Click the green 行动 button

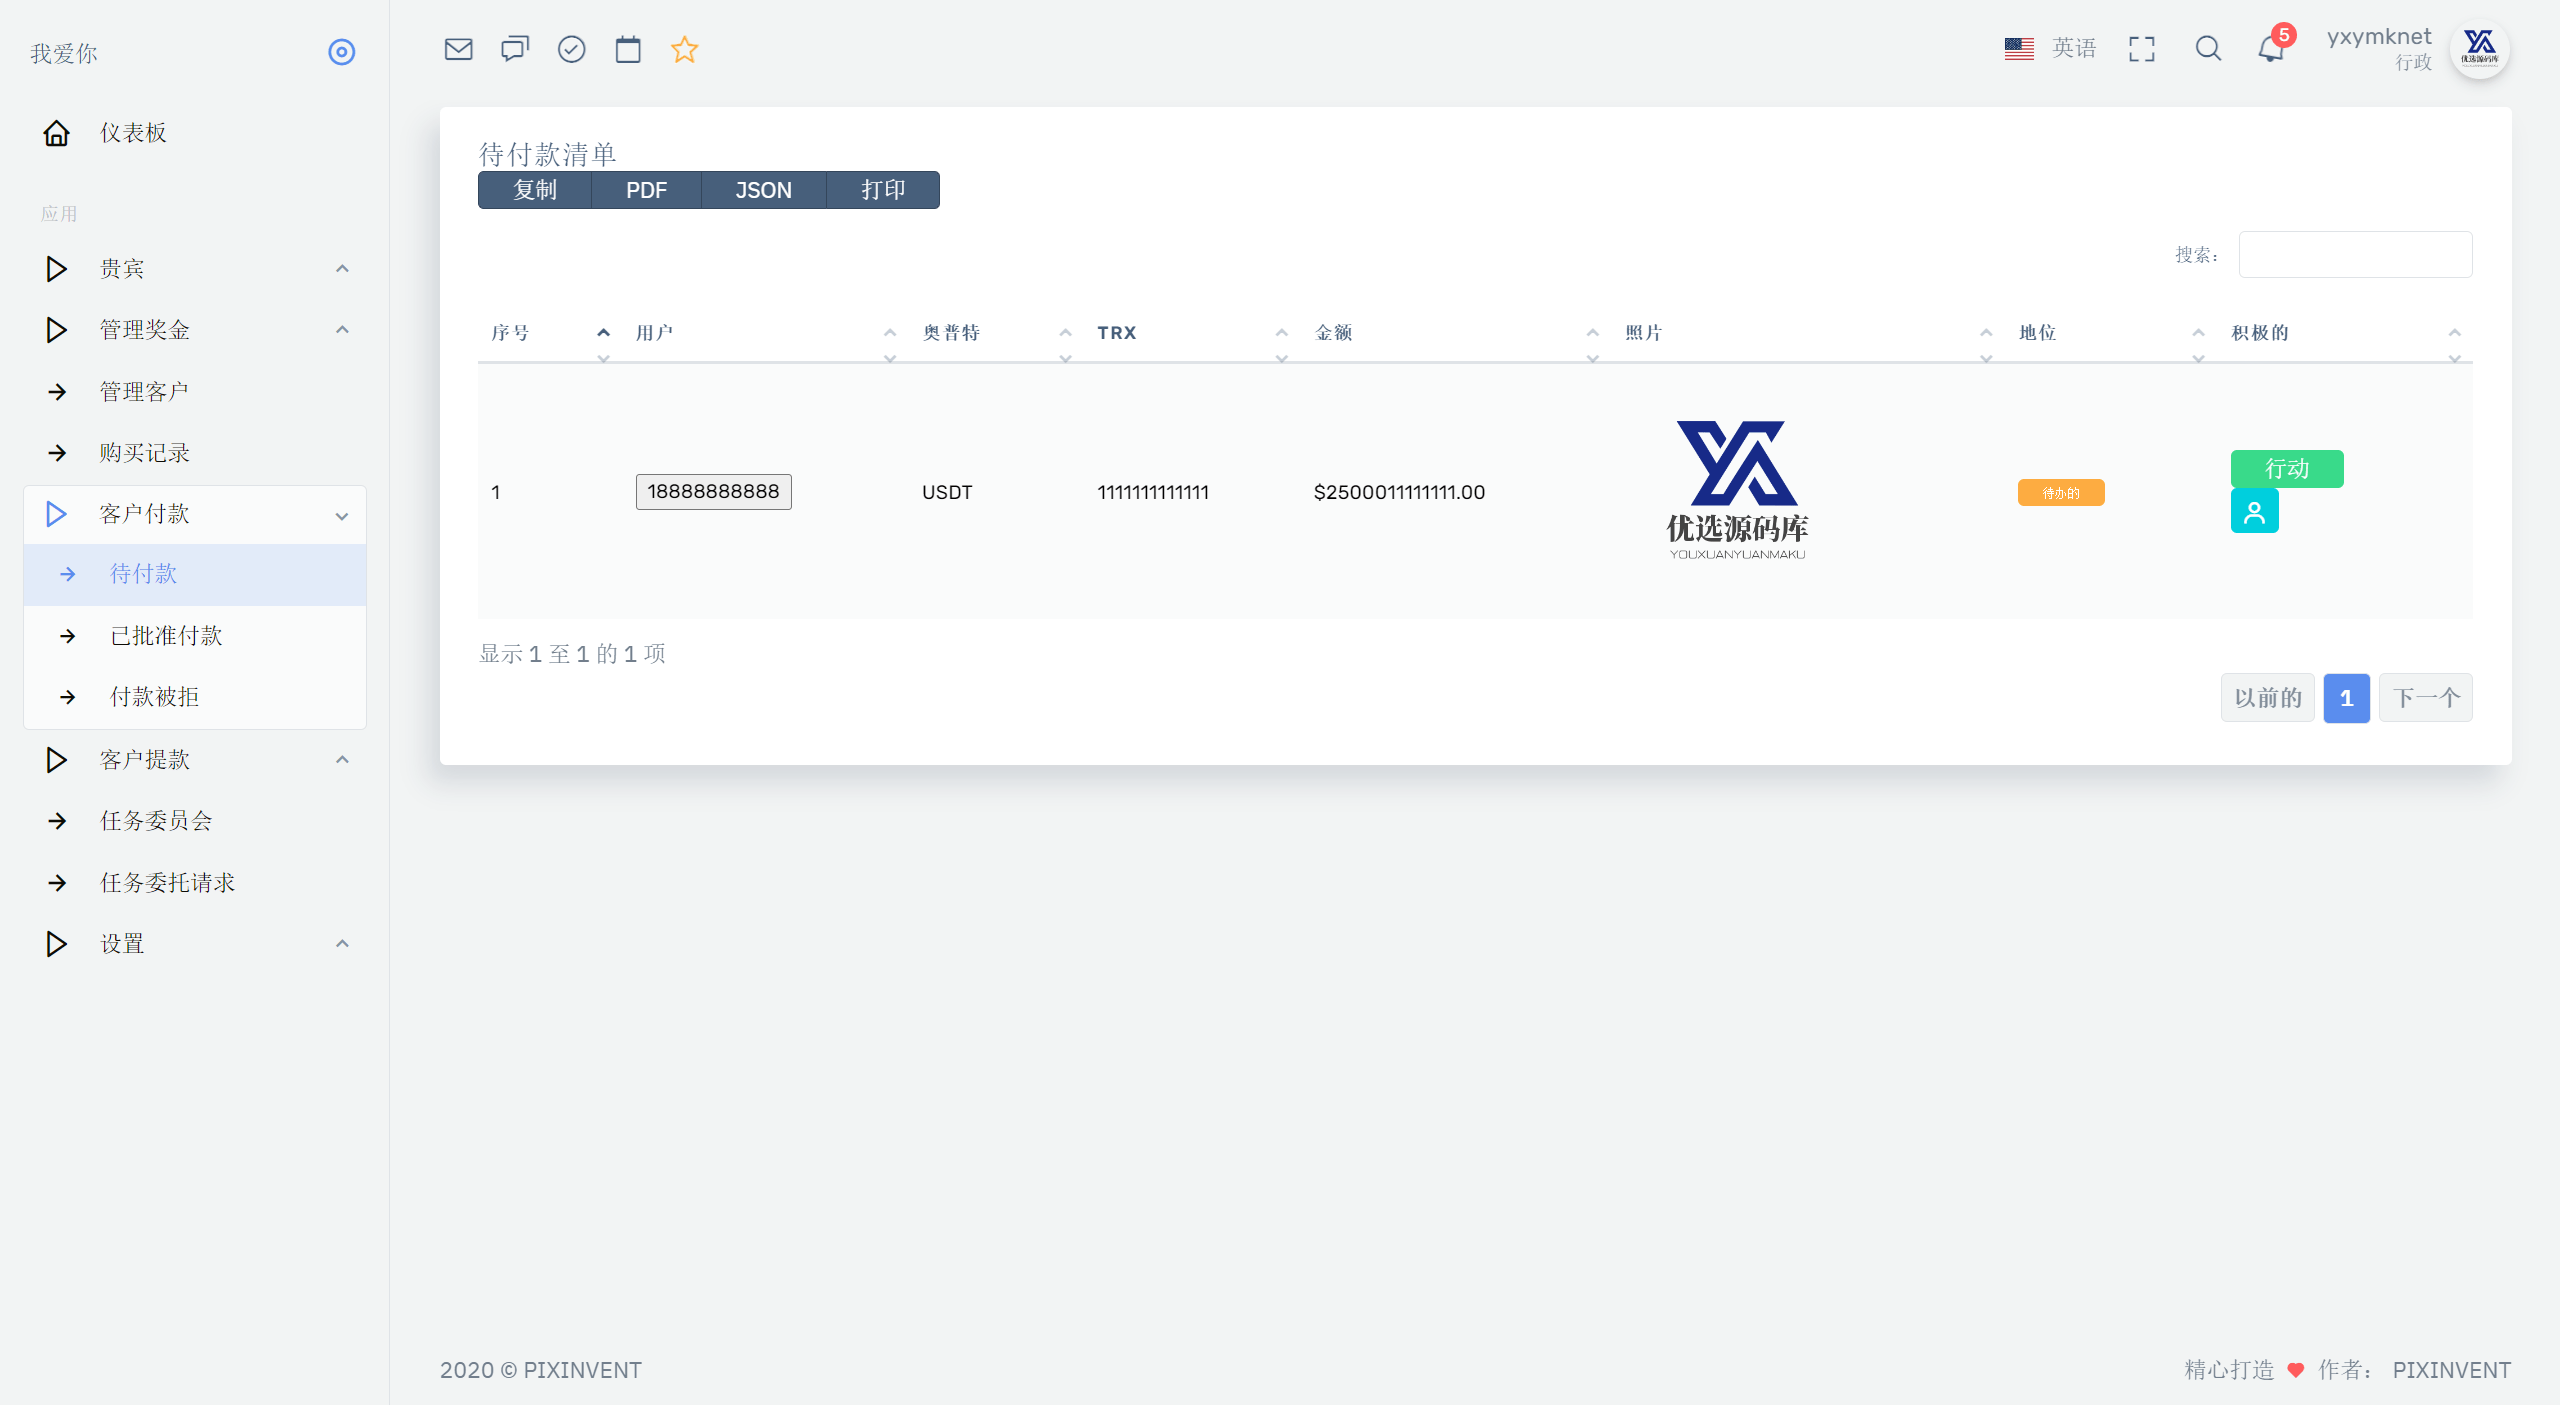pyautogui.click(x=2287, y=469)
